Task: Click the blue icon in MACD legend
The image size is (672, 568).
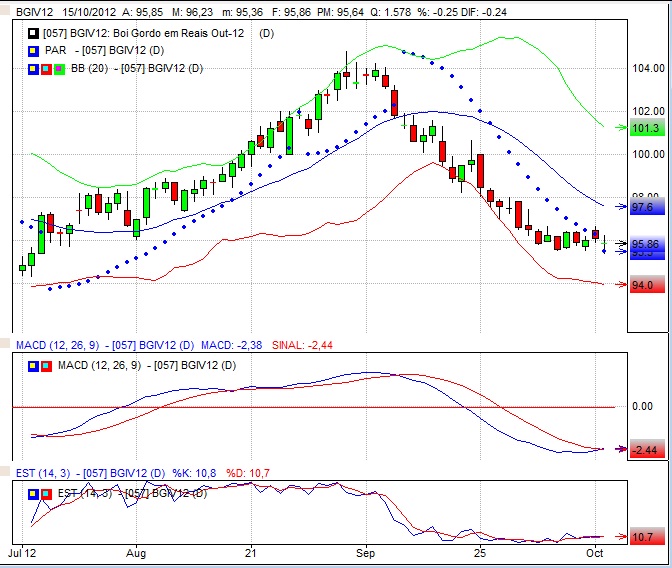Action: point(33,365)
